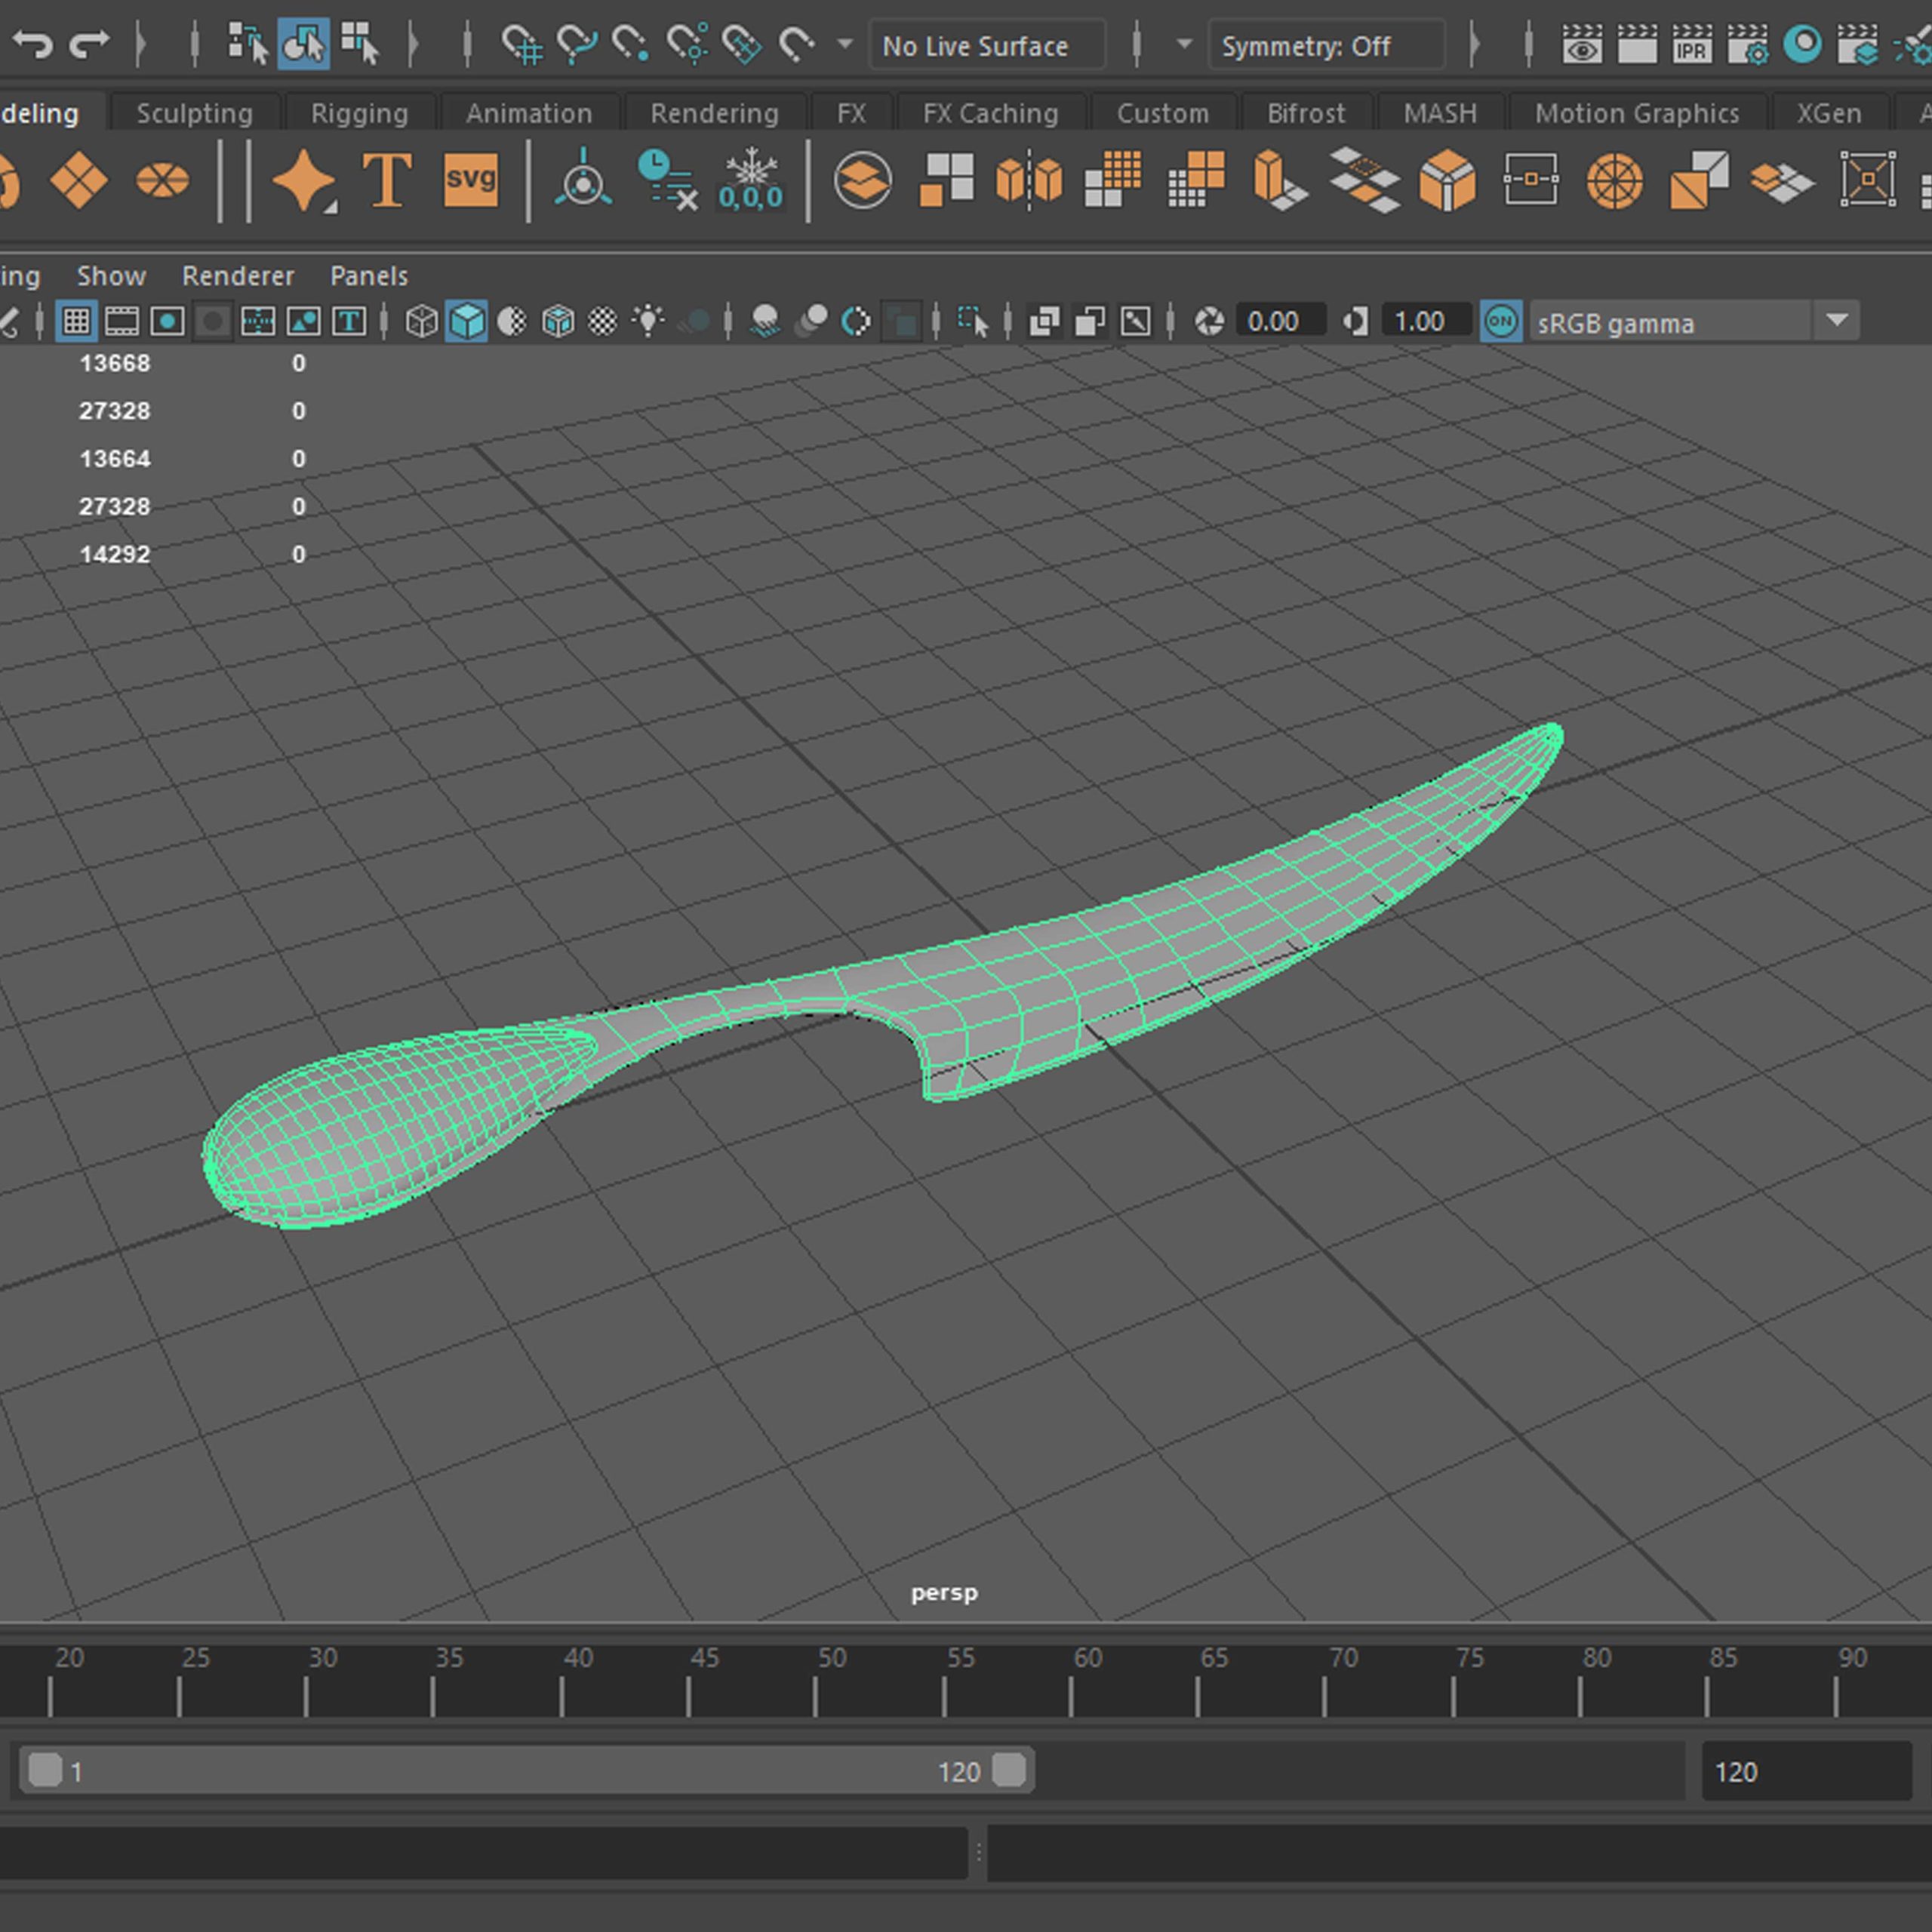Open the Bifrost shelf tab

(x=1306, y=113)
